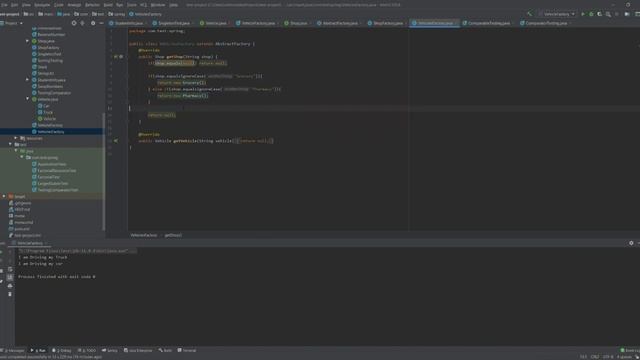The width and height of the screenshot is (640, 360).
Task: Switch to the ShopFactory.java editor tab
Action: click(388, 23)
